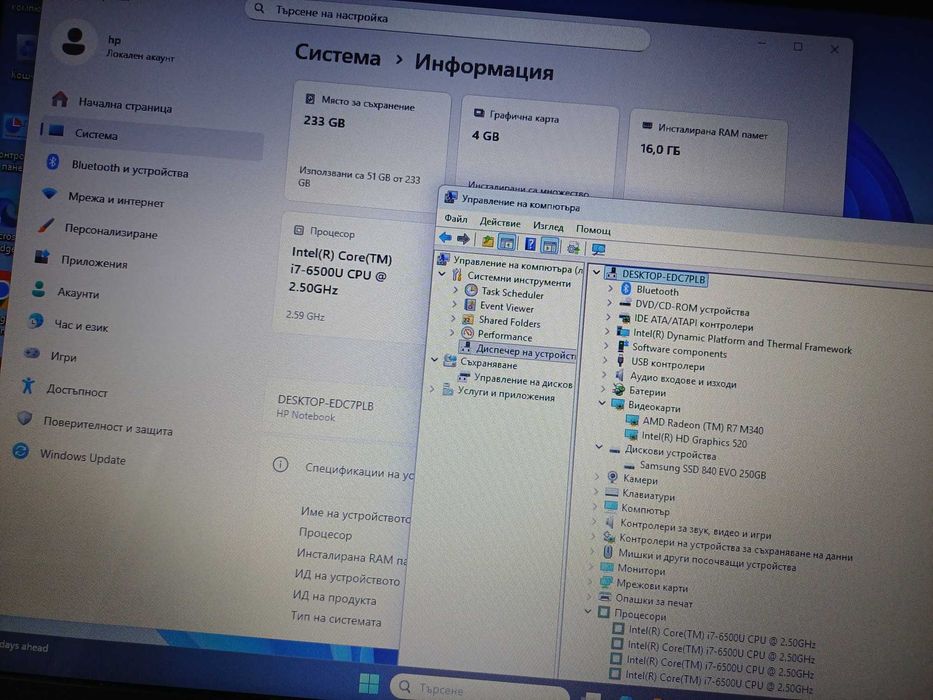The height and width of the screenshot is (700, 933).
Task: Collapse the Дискови устройства category
Action: tap(599, 447)
